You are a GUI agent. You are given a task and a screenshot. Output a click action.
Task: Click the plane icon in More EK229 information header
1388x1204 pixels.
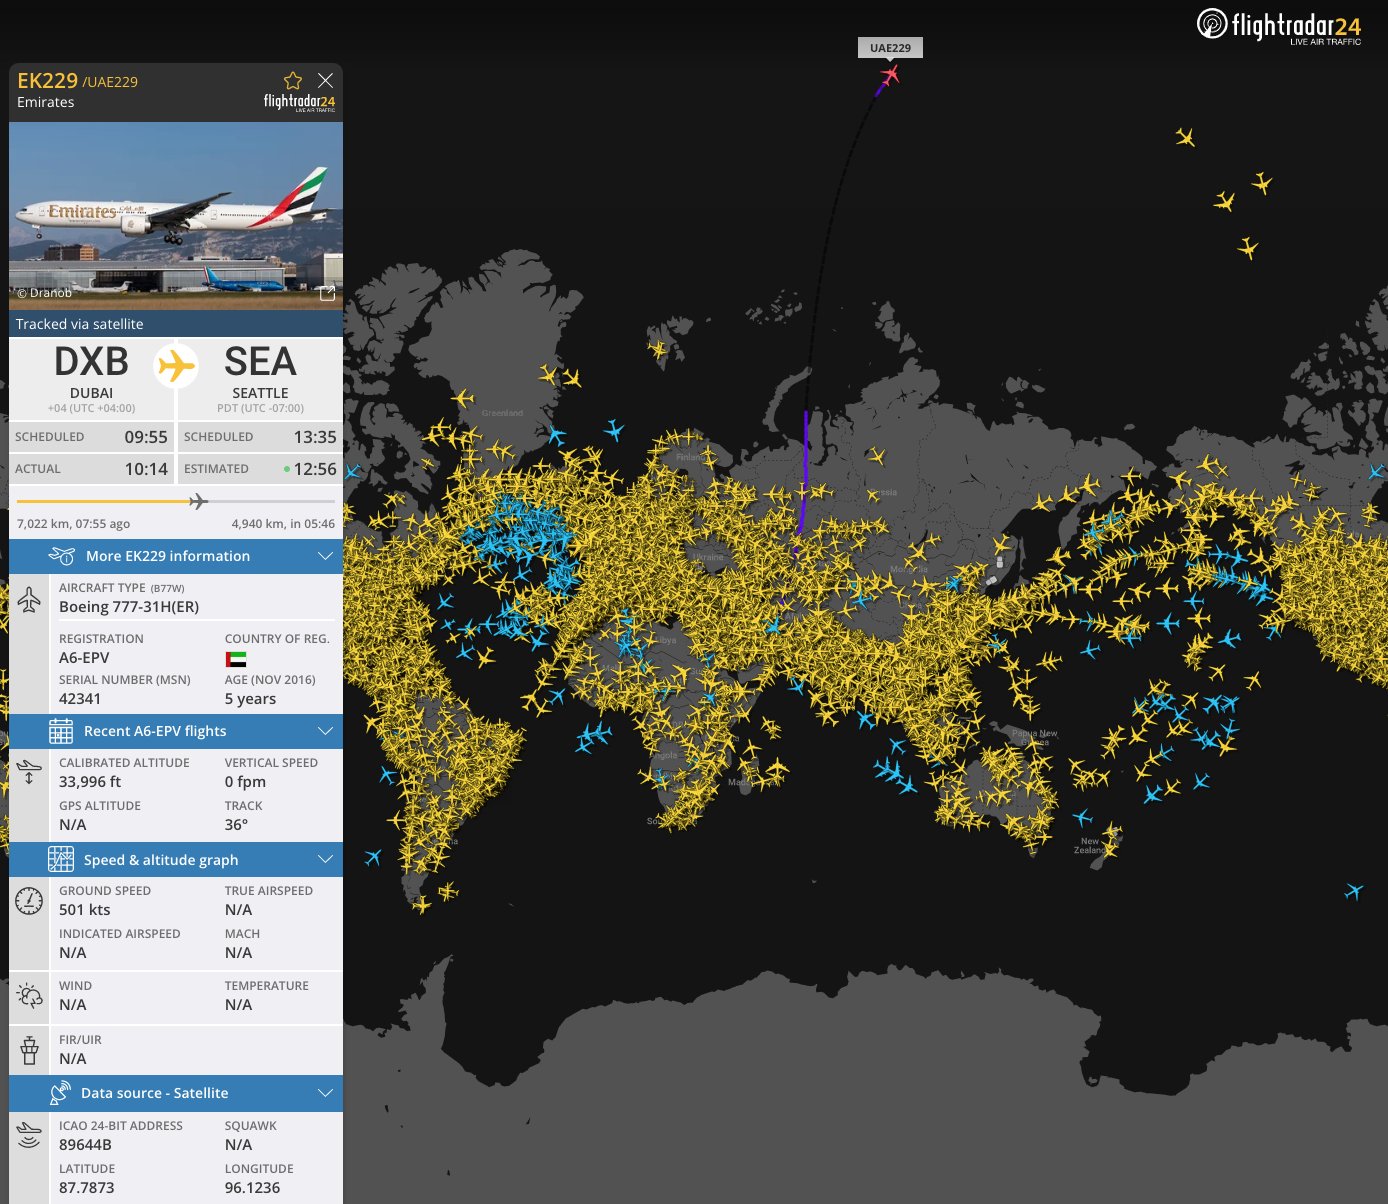[x=62, y=556]
